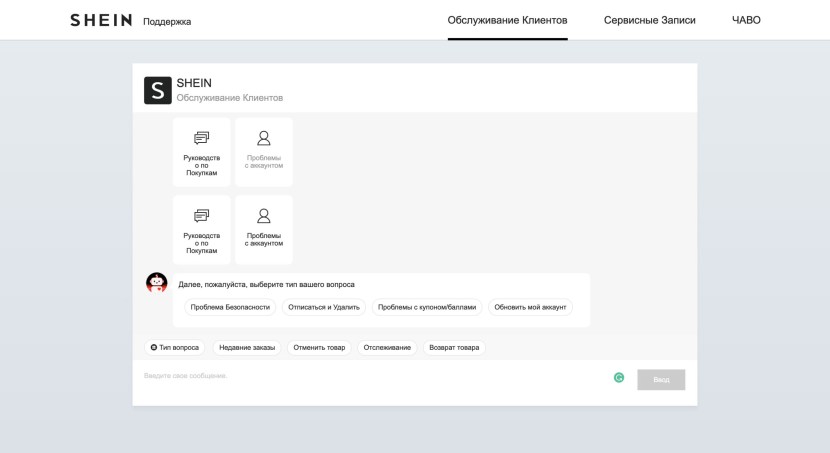Screen dimensions: 830x453
Task: Click the black S avatar in chat header
Action: click(158, 90)
